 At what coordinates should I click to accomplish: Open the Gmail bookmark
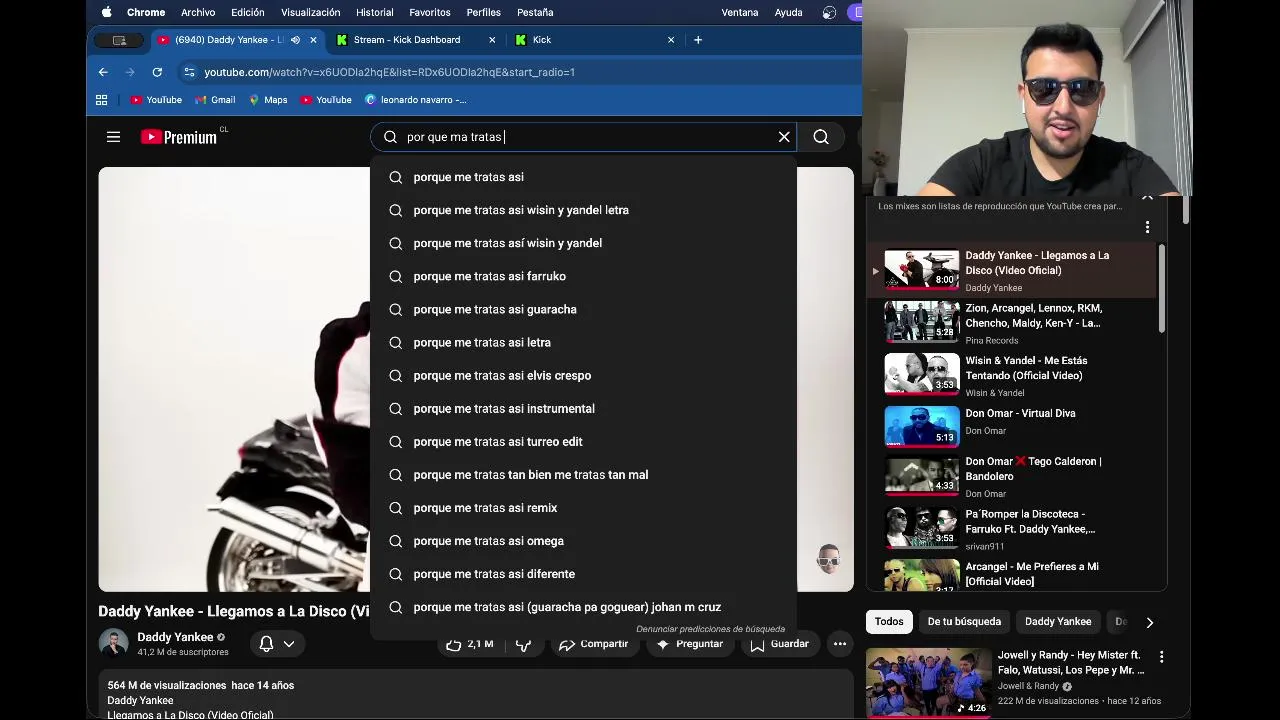click(215, 100)
